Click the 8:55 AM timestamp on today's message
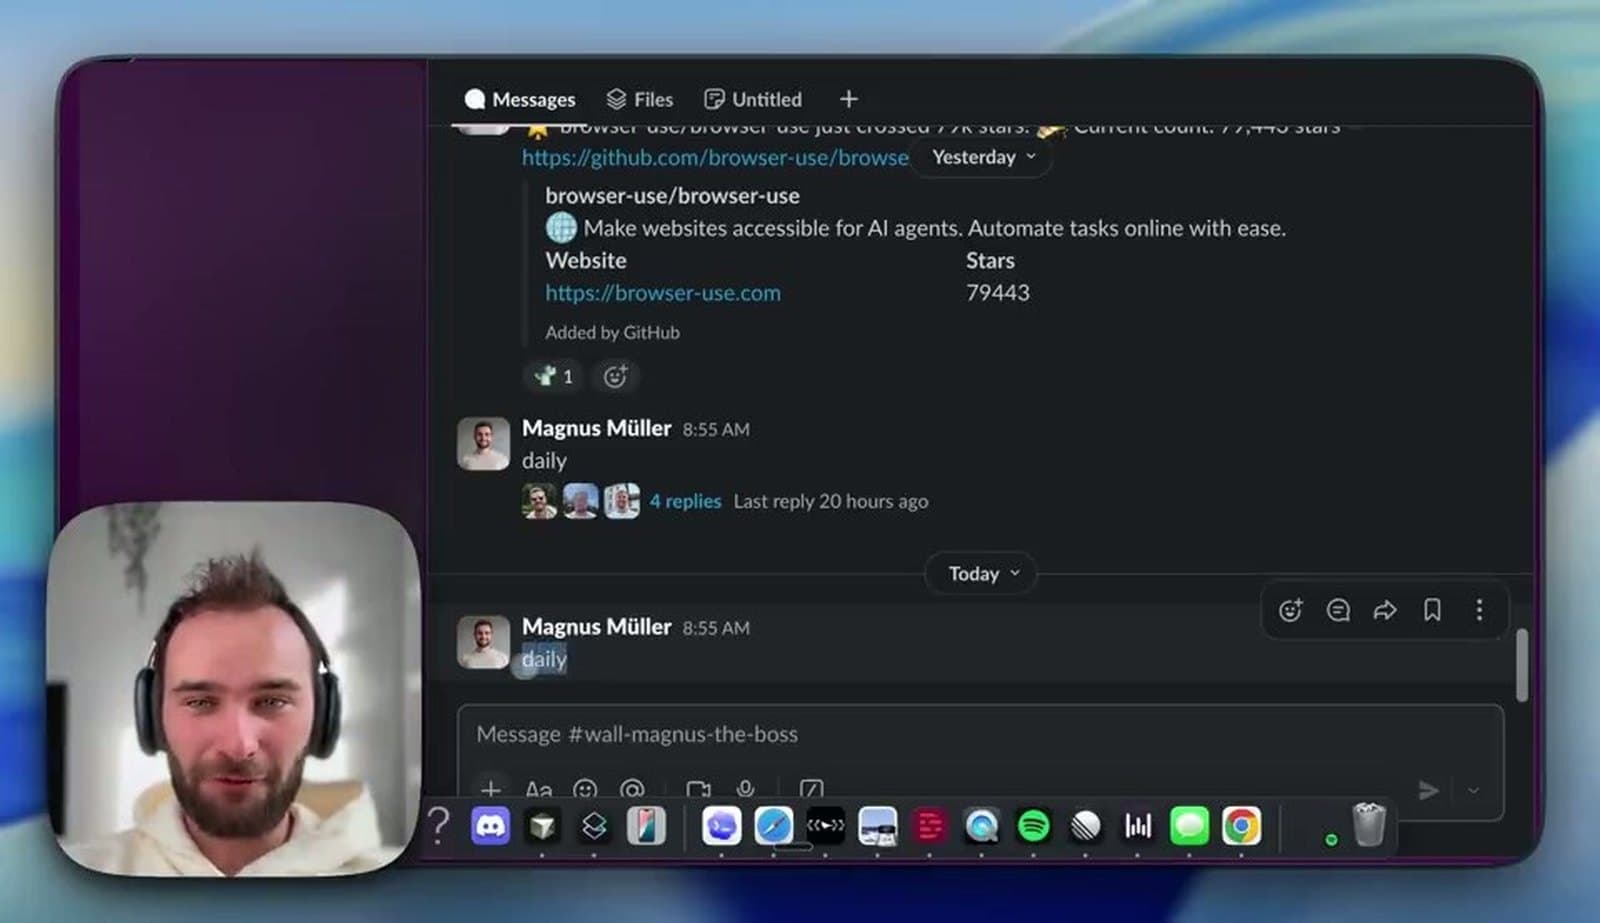This screenshot has width=1600, height=923. click(x=716, y=628)
